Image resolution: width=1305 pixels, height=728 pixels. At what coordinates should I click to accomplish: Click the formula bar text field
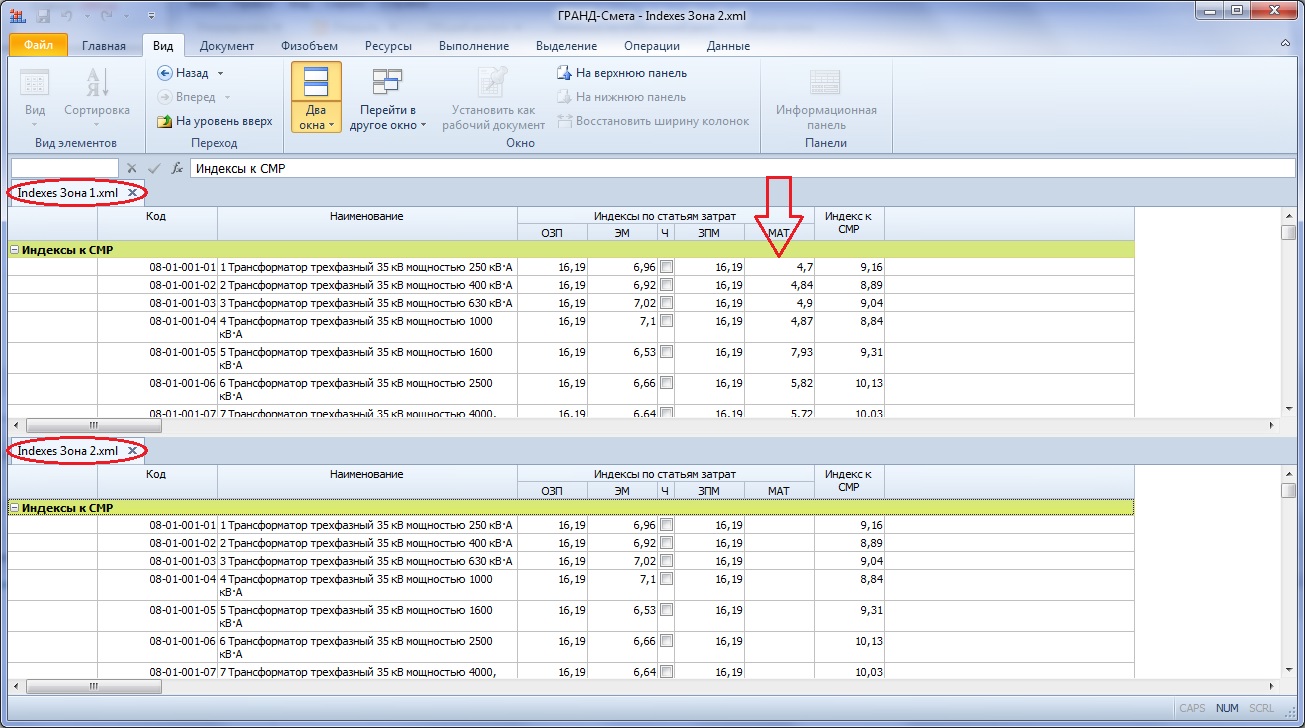coord(700,169)
